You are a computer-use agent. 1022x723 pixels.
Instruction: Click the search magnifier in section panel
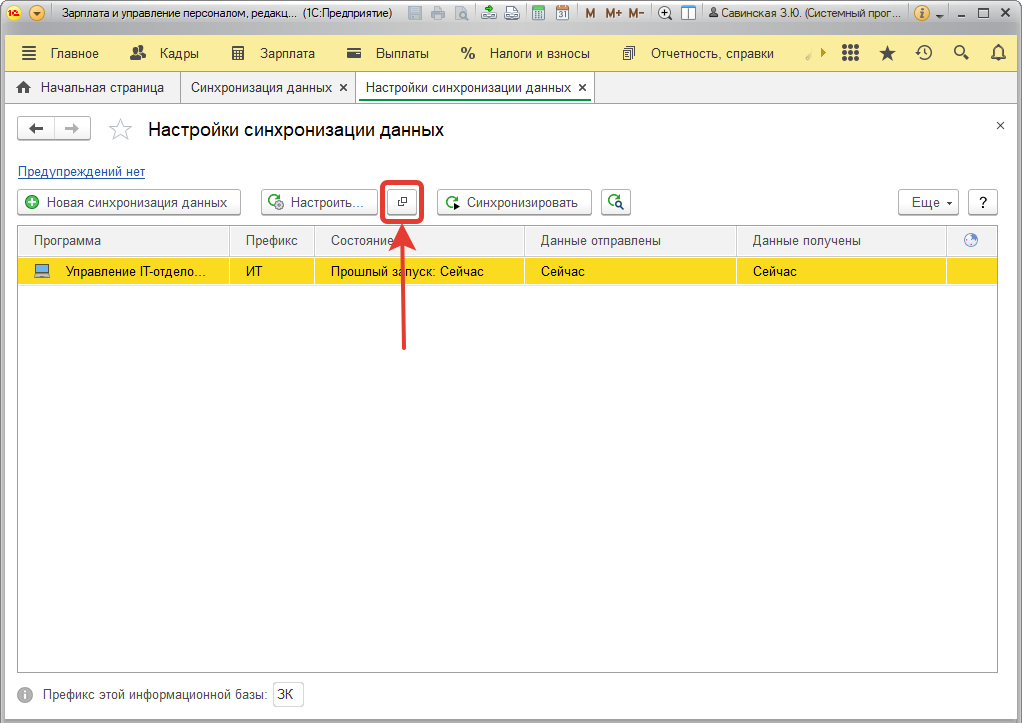(961, 53)
